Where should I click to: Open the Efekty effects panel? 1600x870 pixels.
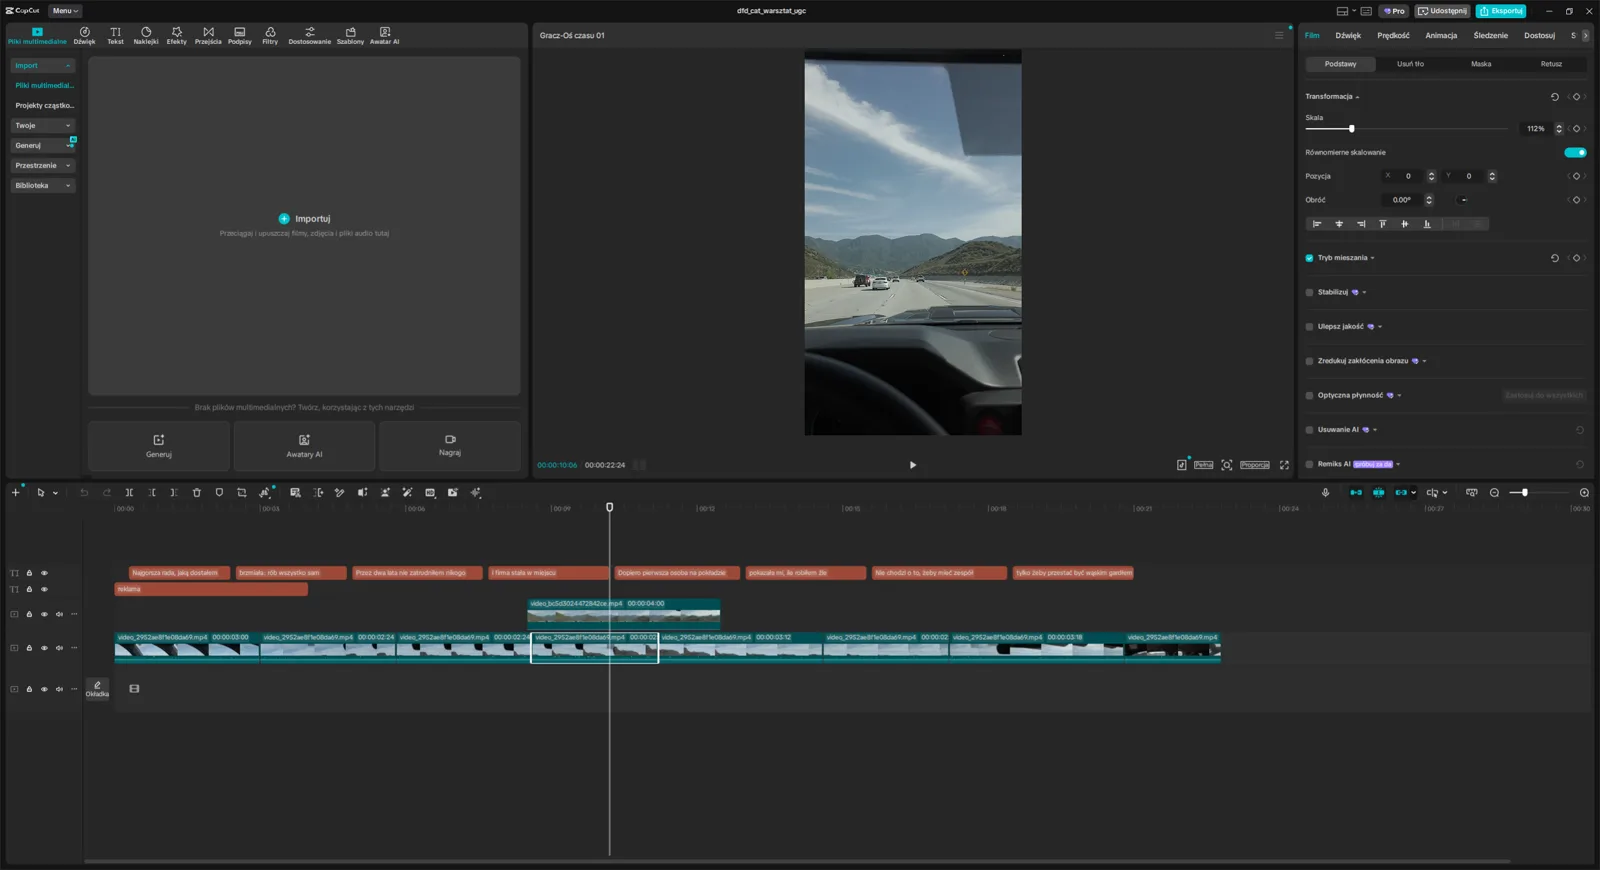point(177,36)
